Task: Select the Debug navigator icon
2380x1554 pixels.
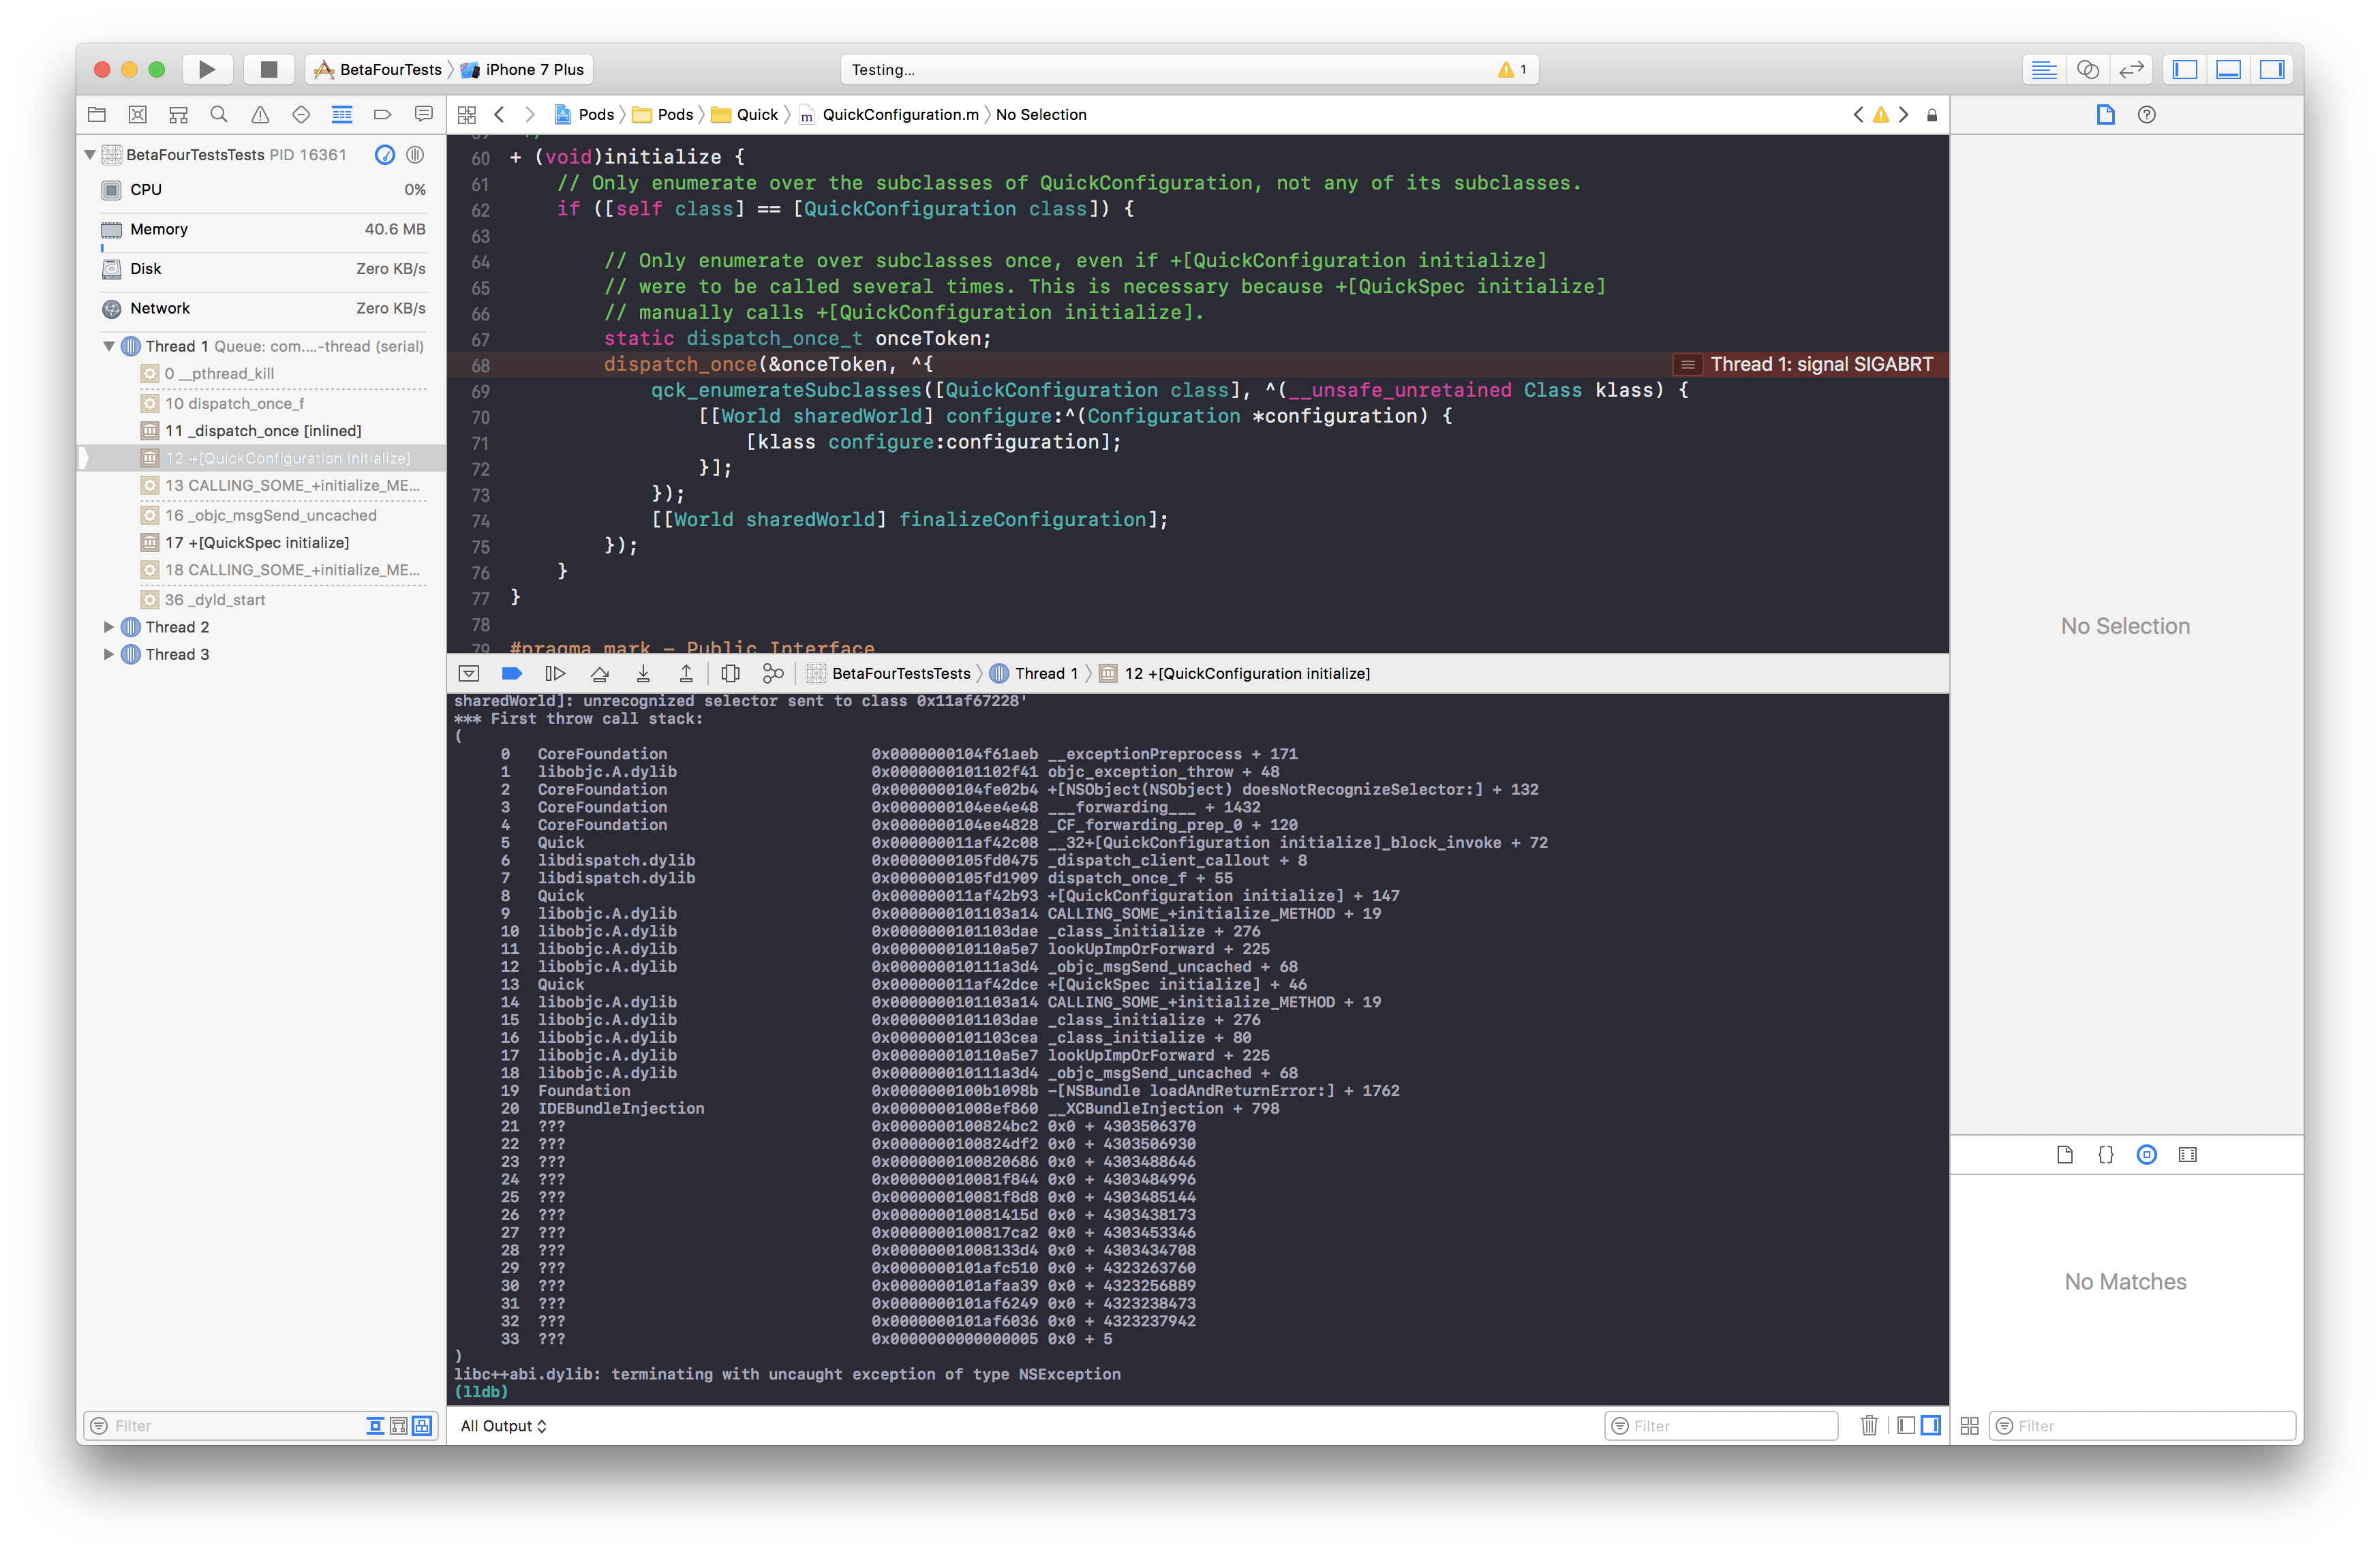Action: pos(342,114)
